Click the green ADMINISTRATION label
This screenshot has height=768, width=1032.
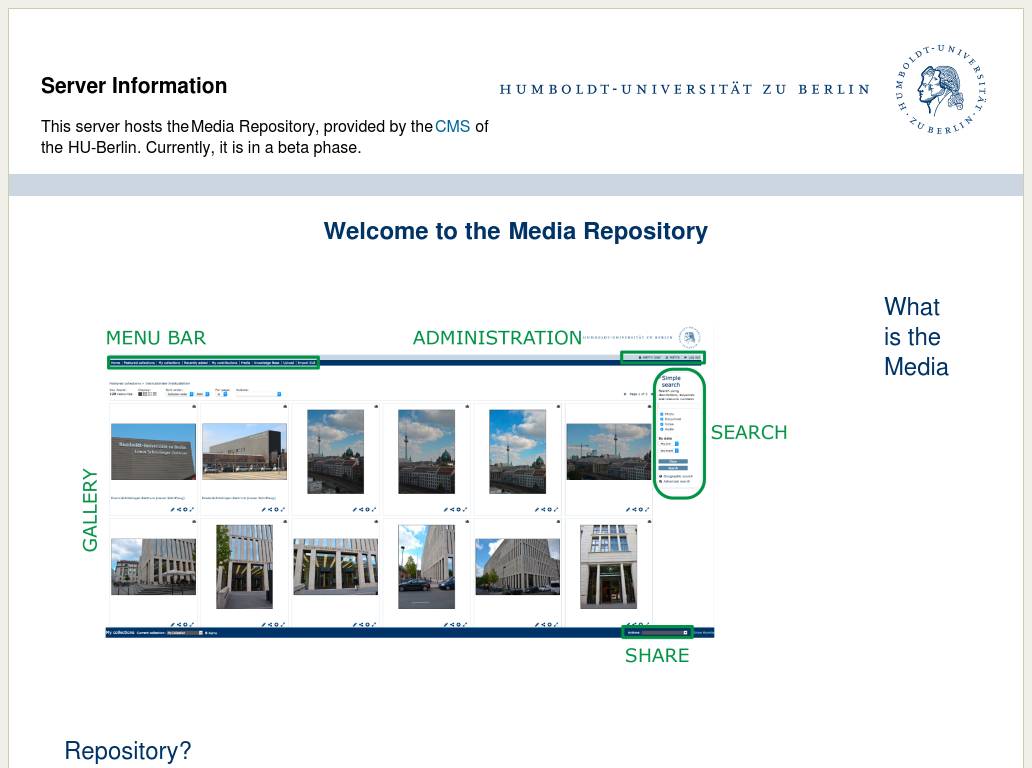(x=497, y=338)
